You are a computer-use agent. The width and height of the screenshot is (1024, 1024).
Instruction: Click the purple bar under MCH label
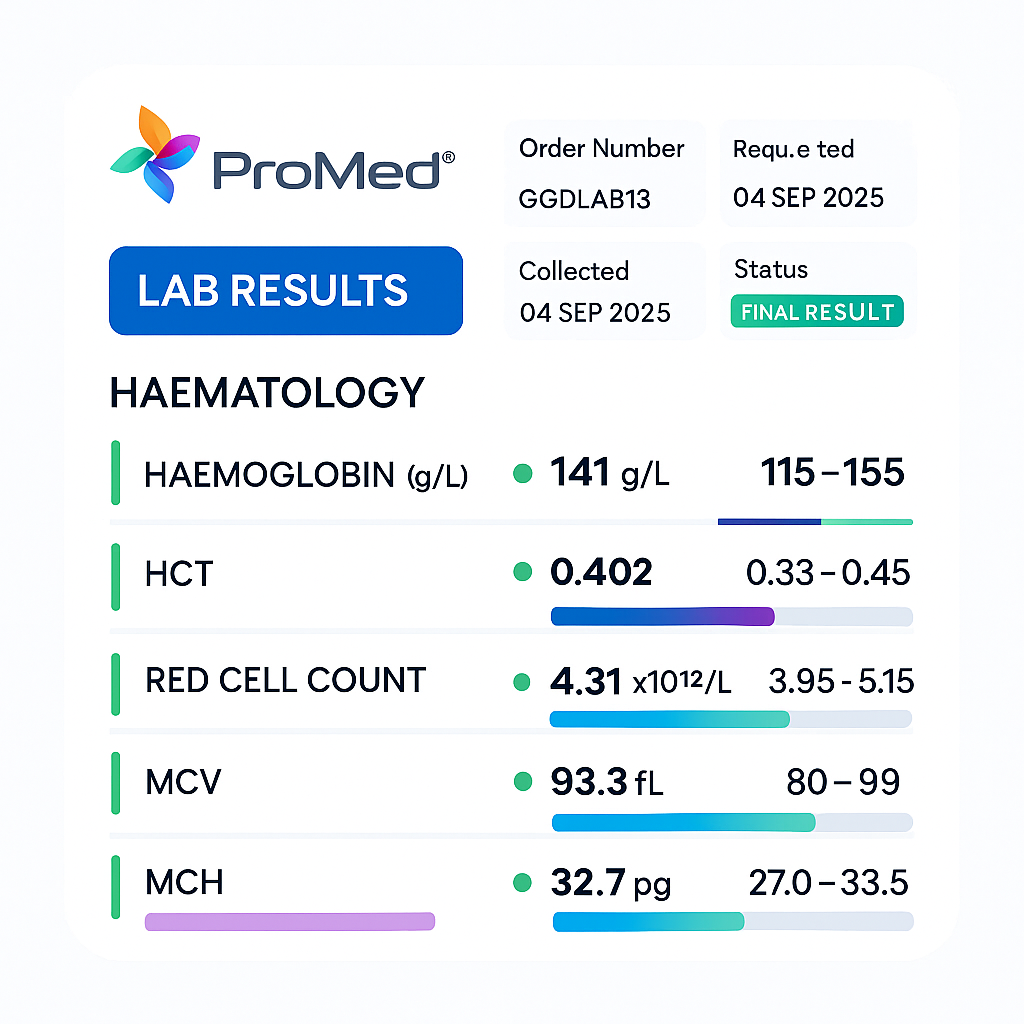coord(290,921)
